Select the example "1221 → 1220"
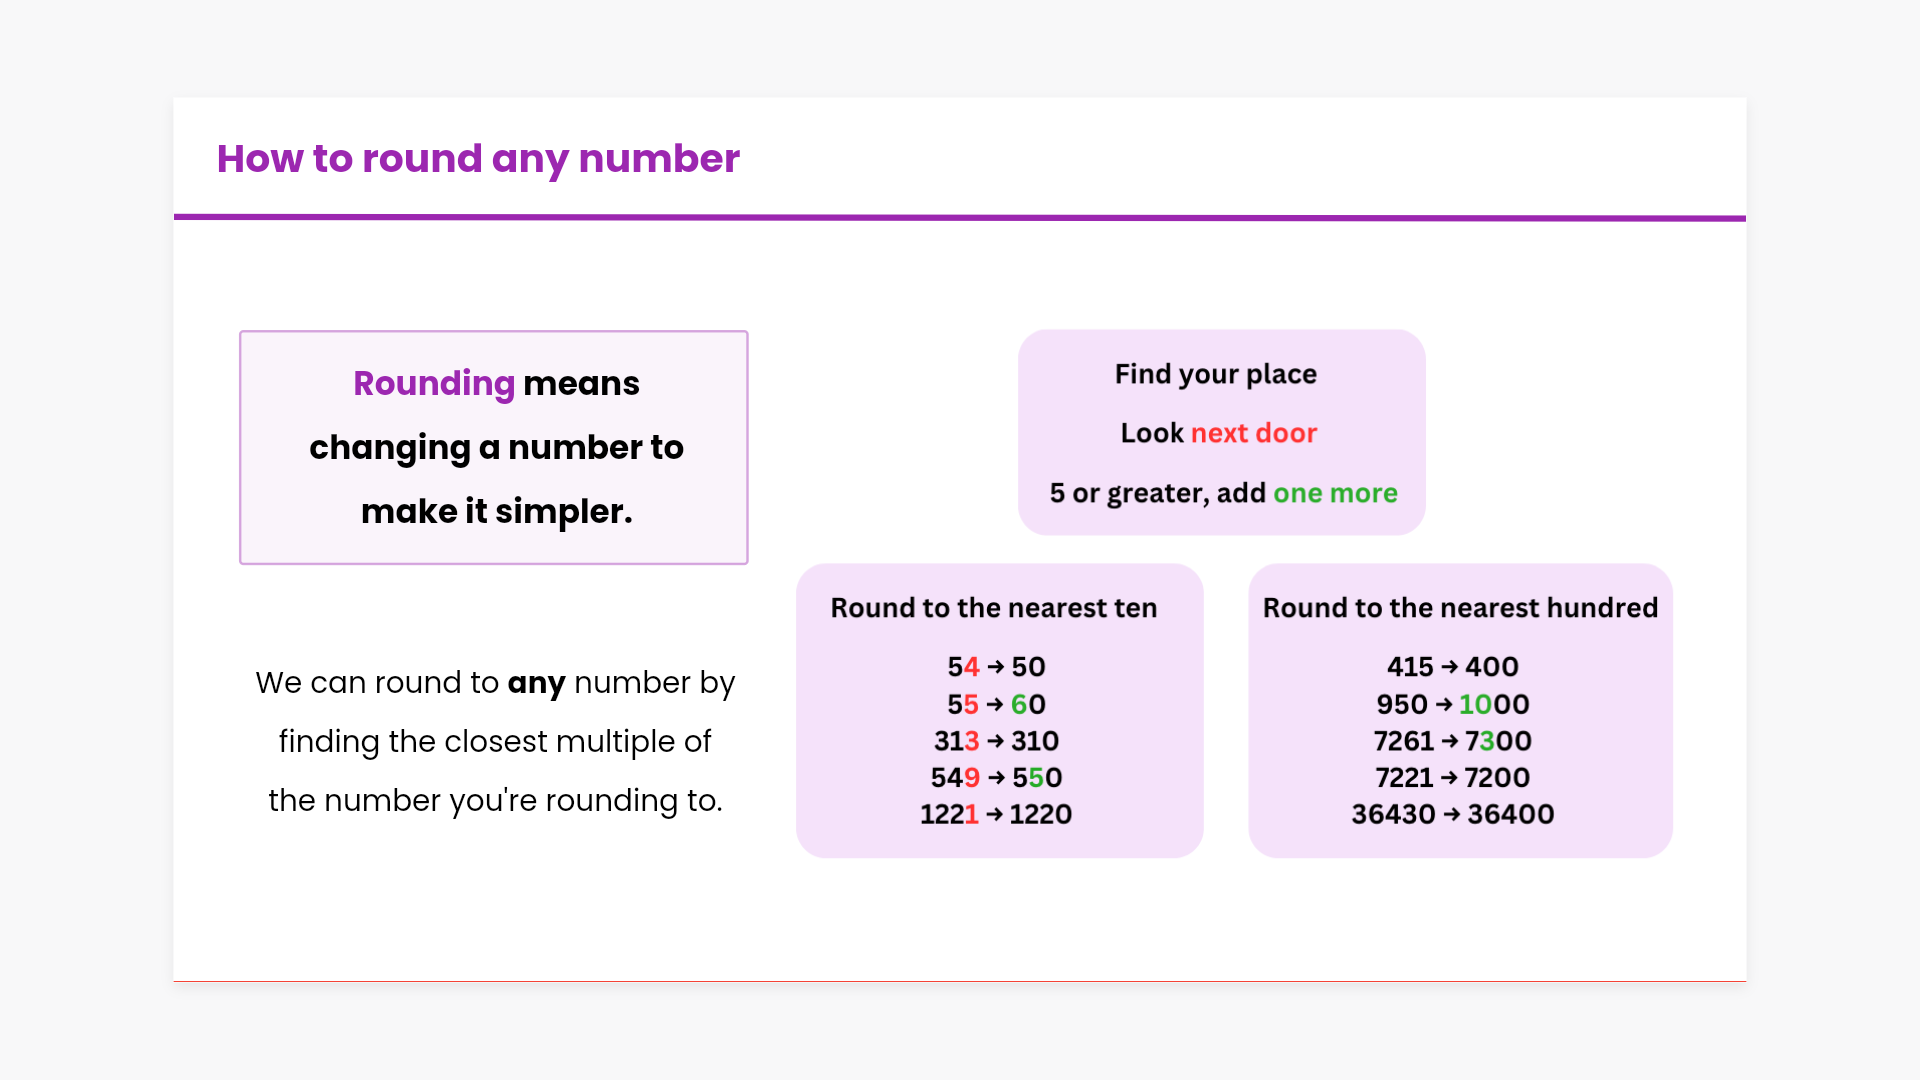Viewport: 1920px width, 1080px height. coord(996,815)
